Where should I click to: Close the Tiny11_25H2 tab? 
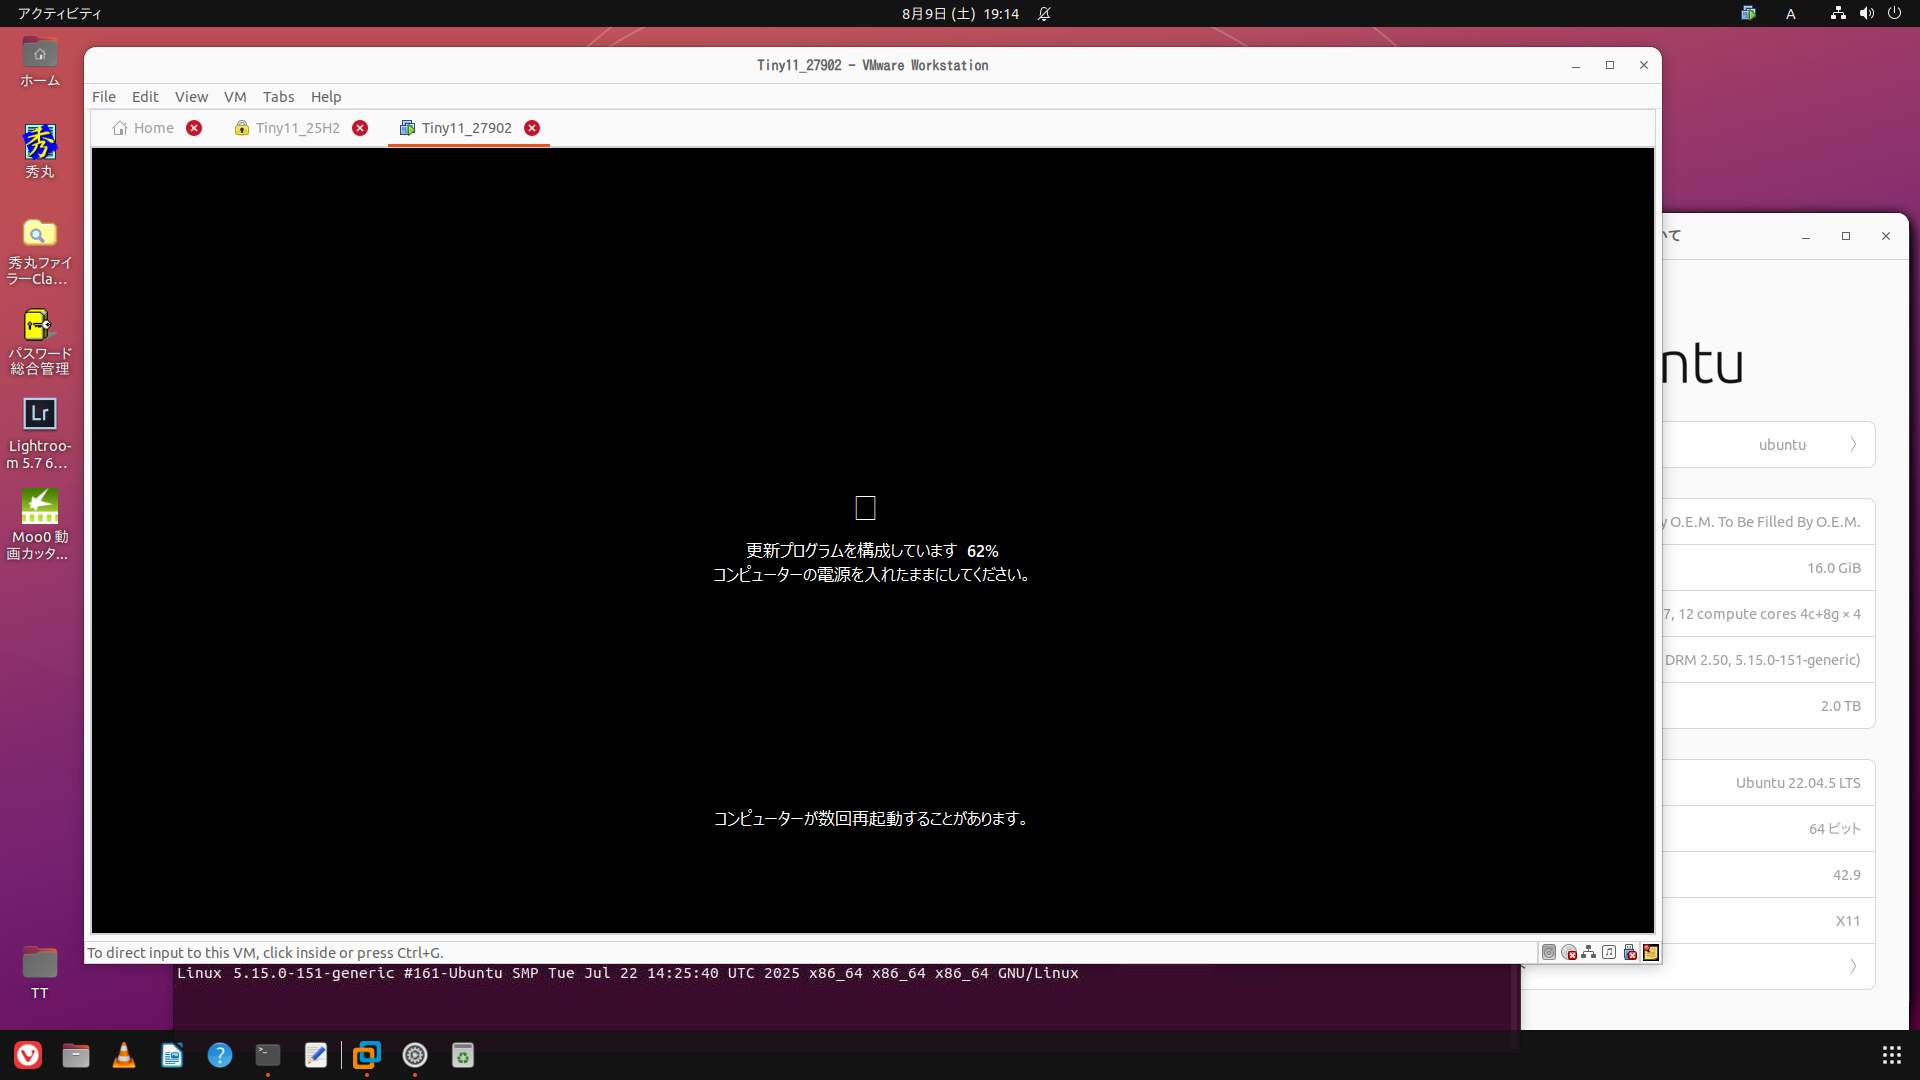(360, 128)
